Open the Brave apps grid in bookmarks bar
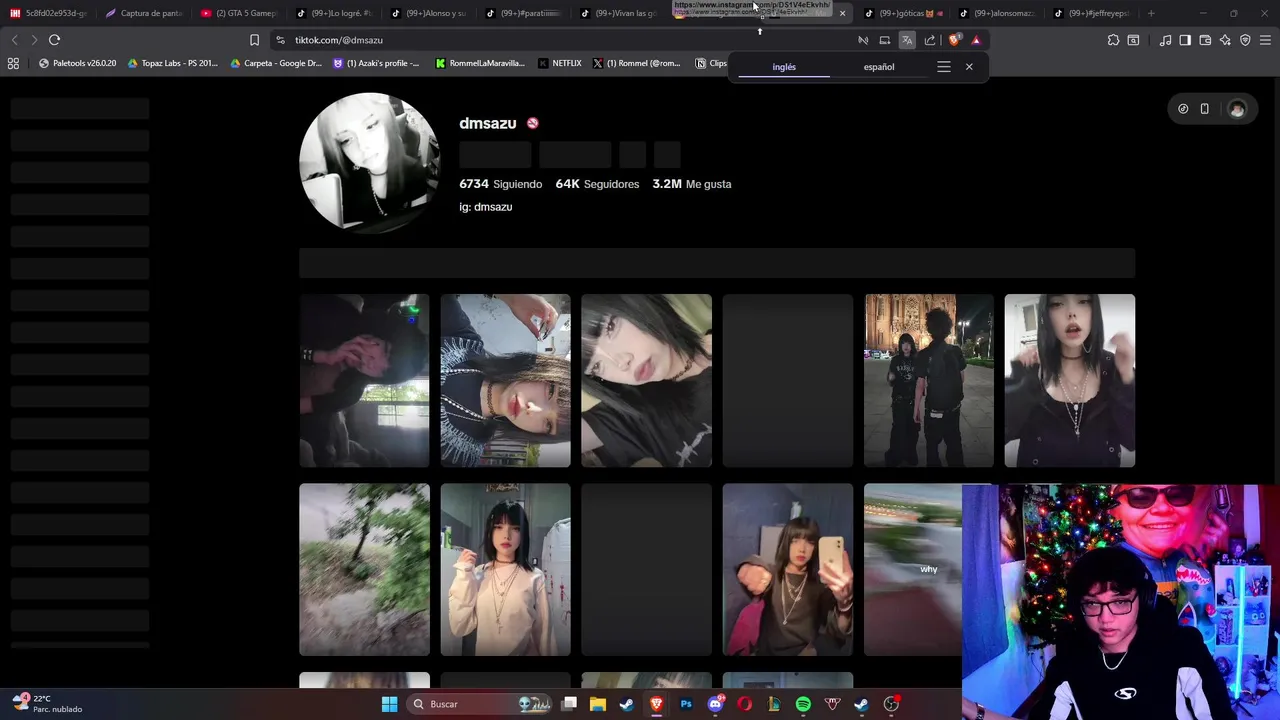Viewport: 1280px width, 720px height. click(13, 63)
